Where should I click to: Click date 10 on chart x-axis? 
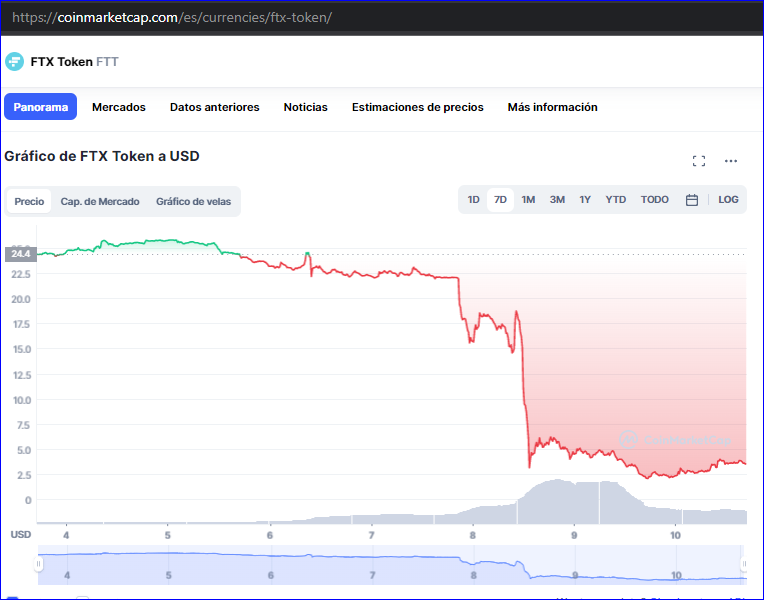coord(675,535)
